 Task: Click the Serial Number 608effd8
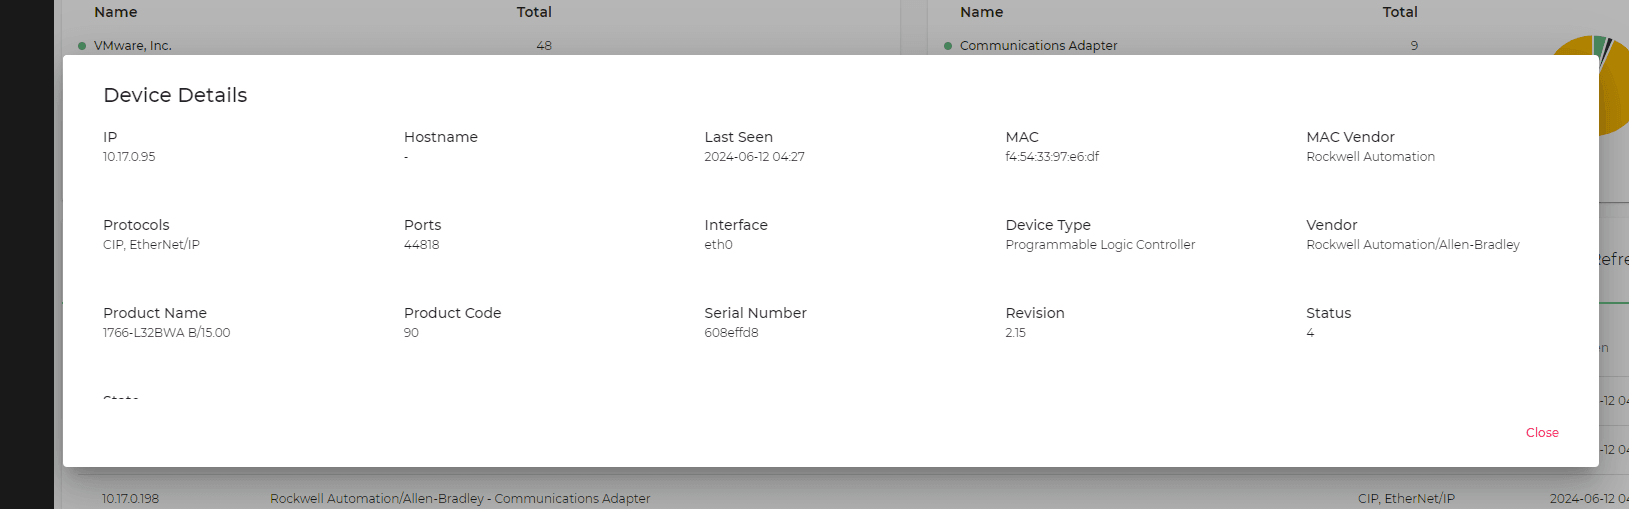[x=731, y=333]
